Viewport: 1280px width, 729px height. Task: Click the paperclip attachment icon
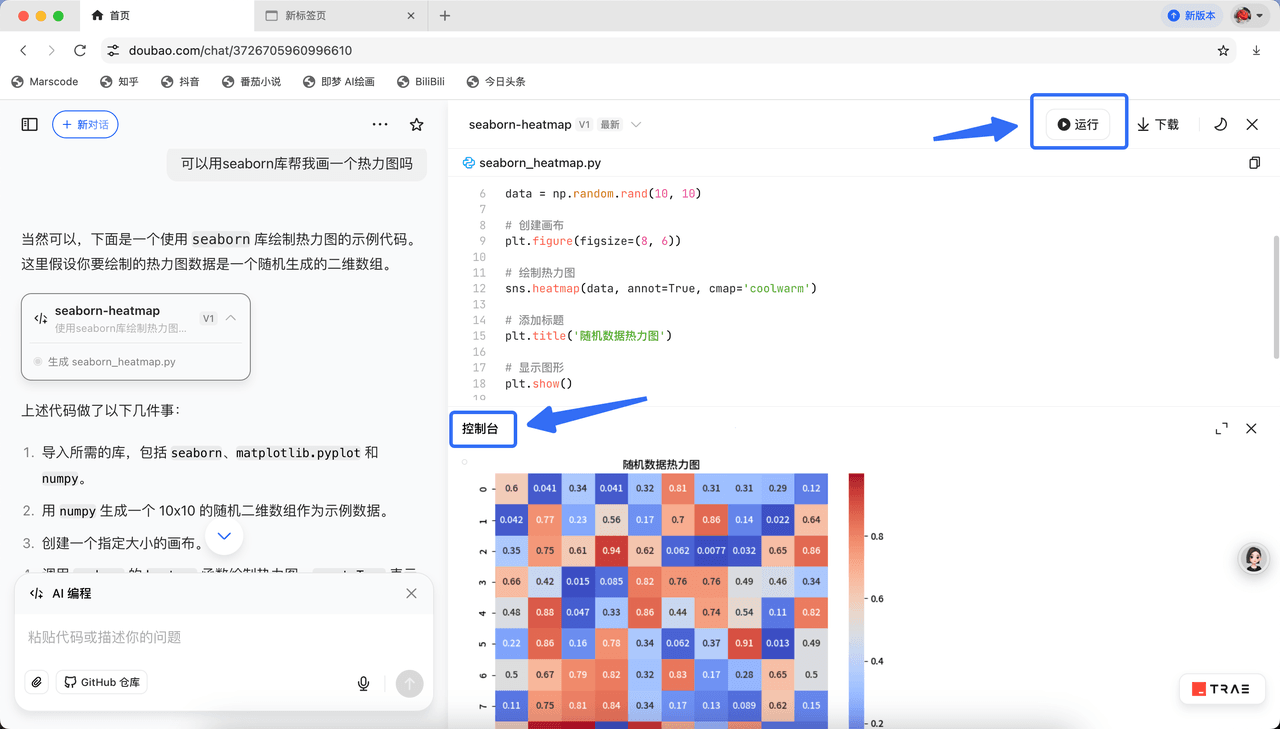pos(36,683)
